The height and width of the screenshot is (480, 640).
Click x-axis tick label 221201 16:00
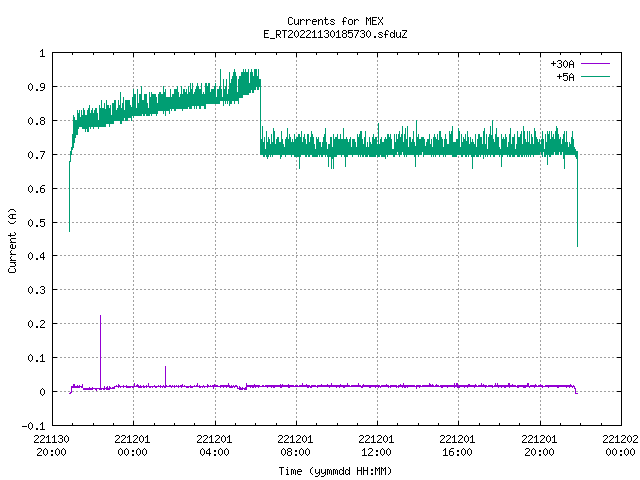[x=457, y=445]
